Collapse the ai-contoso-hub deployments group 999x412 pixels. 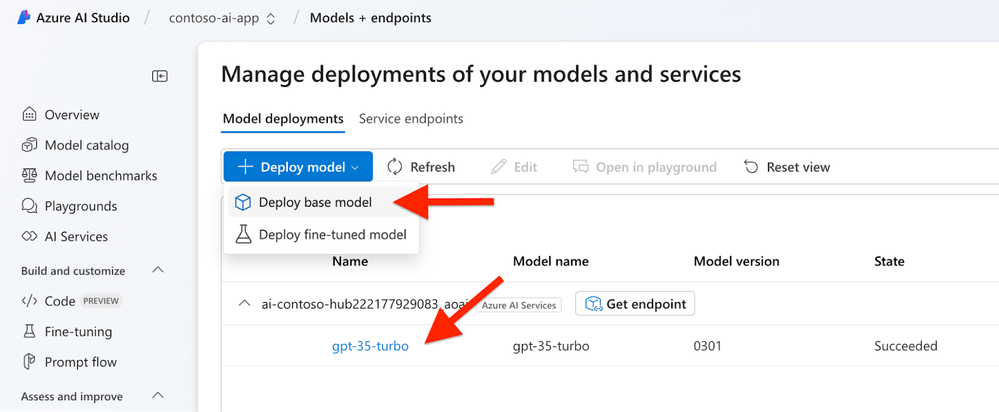point(245,304)
